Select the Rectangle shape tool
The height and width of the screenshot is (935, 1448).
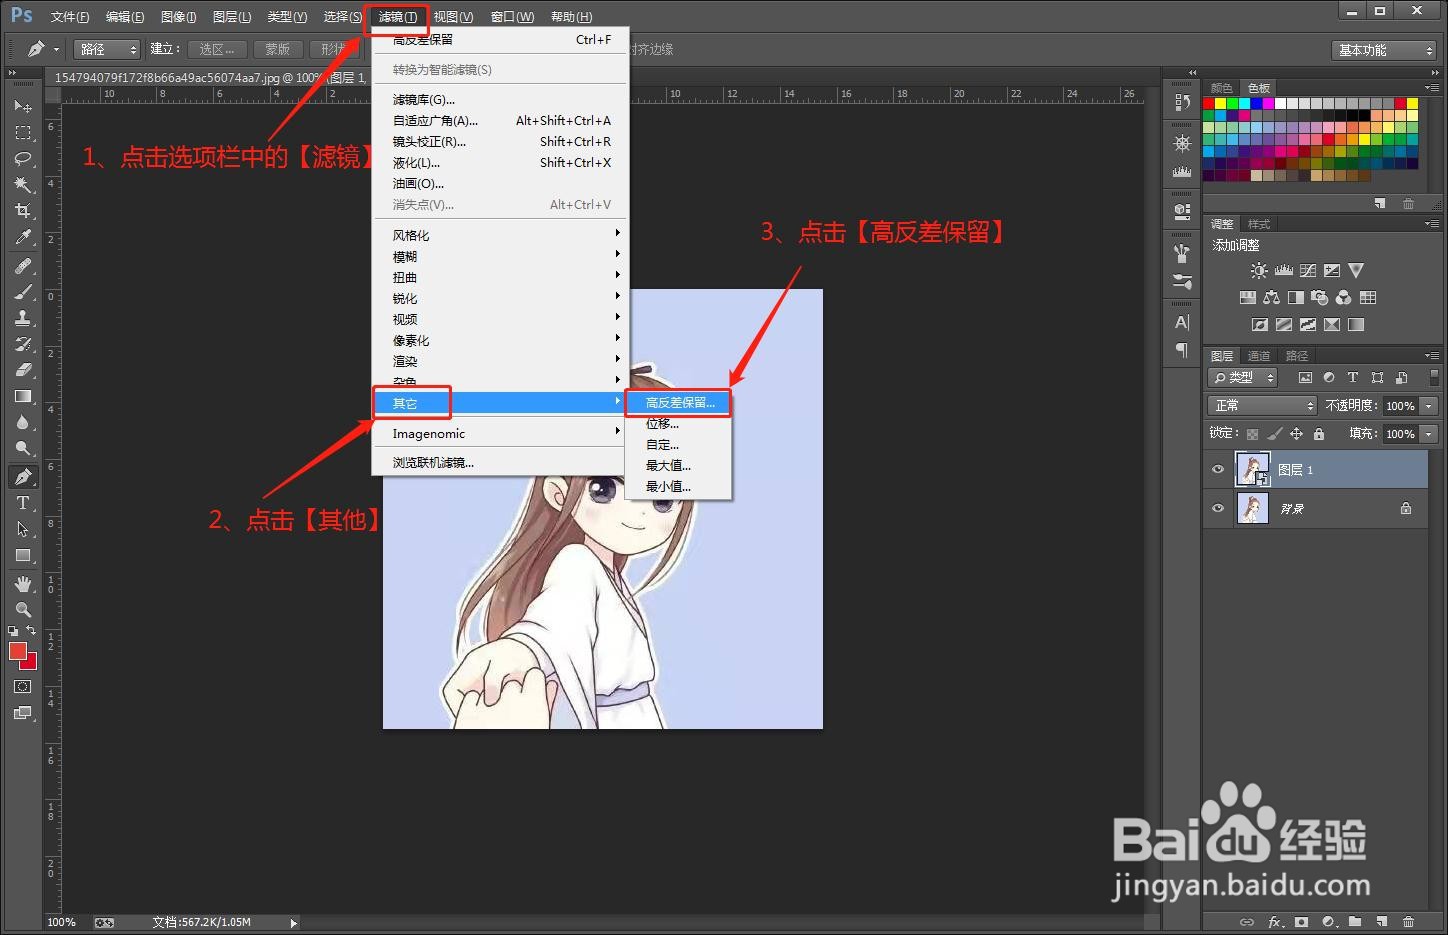click(x=23, y=555)
